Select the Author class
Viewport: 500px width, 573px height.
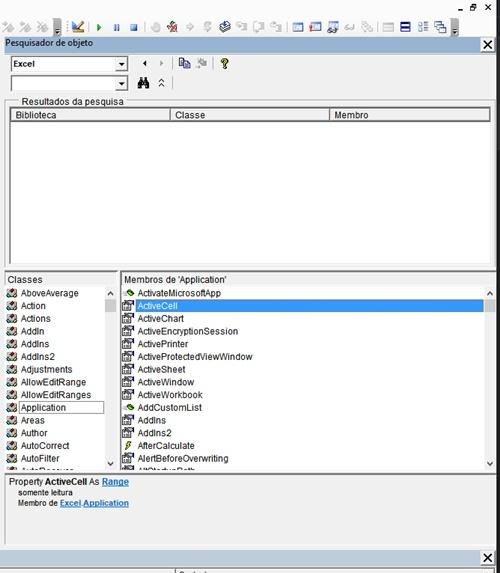[34, 433]
